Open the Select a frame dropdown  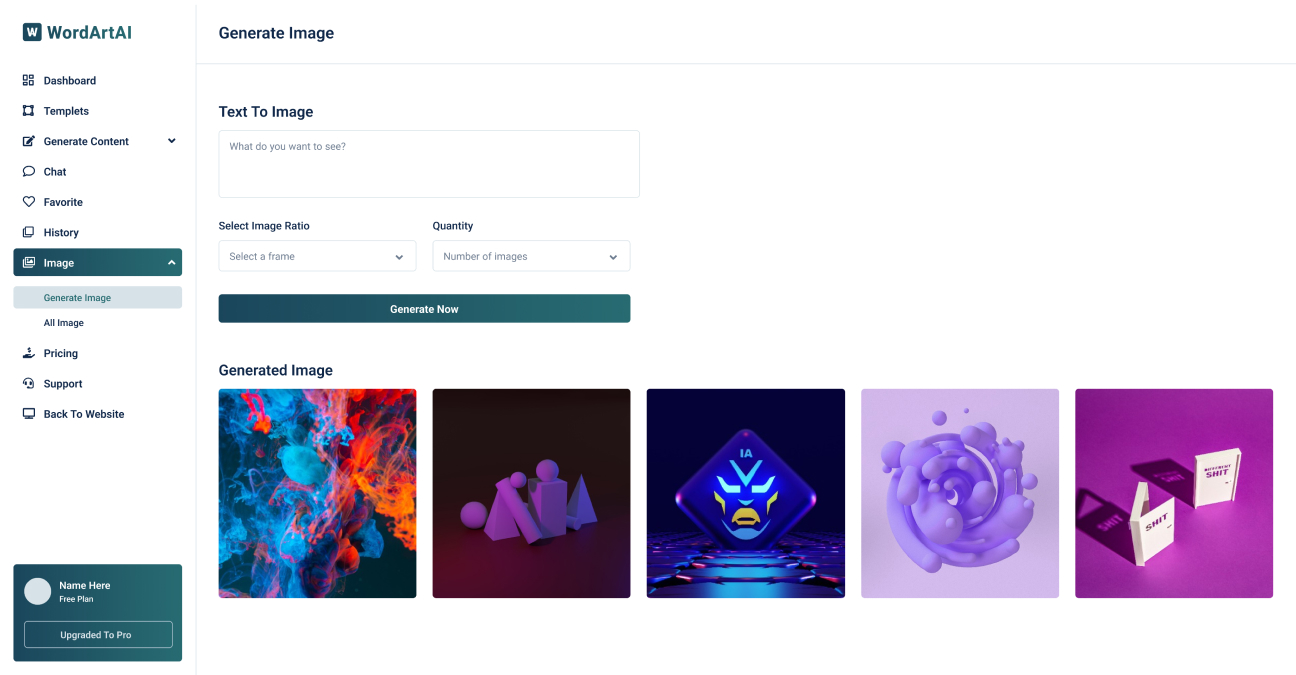click(317, 256)
